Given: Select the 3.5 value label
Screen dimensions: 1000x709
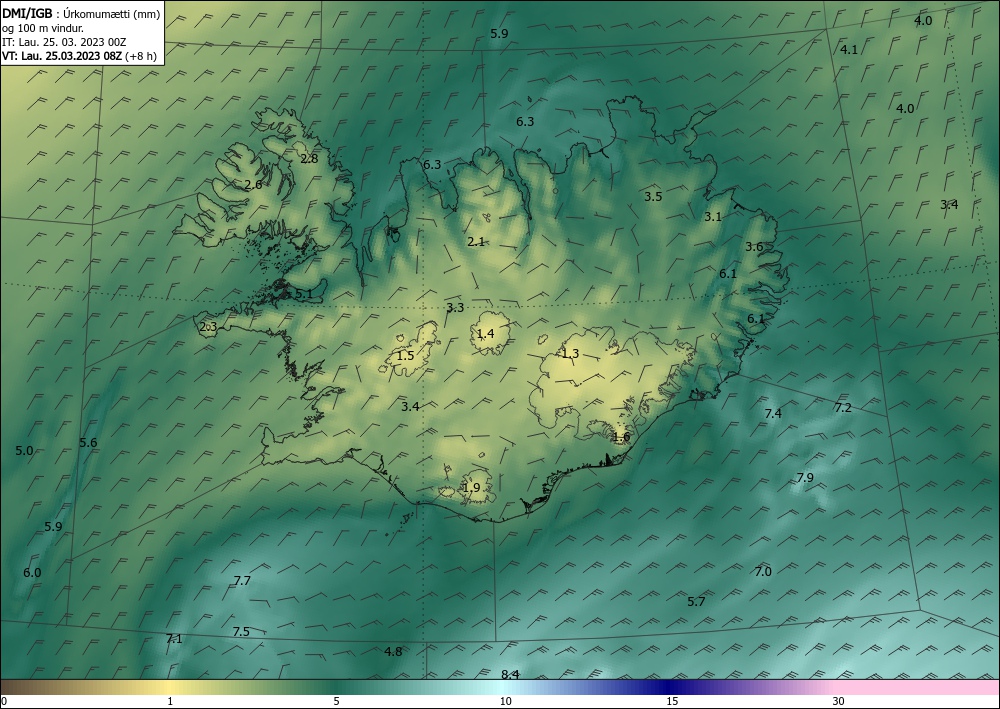Looking at the screenshot, I should point(653,196).
